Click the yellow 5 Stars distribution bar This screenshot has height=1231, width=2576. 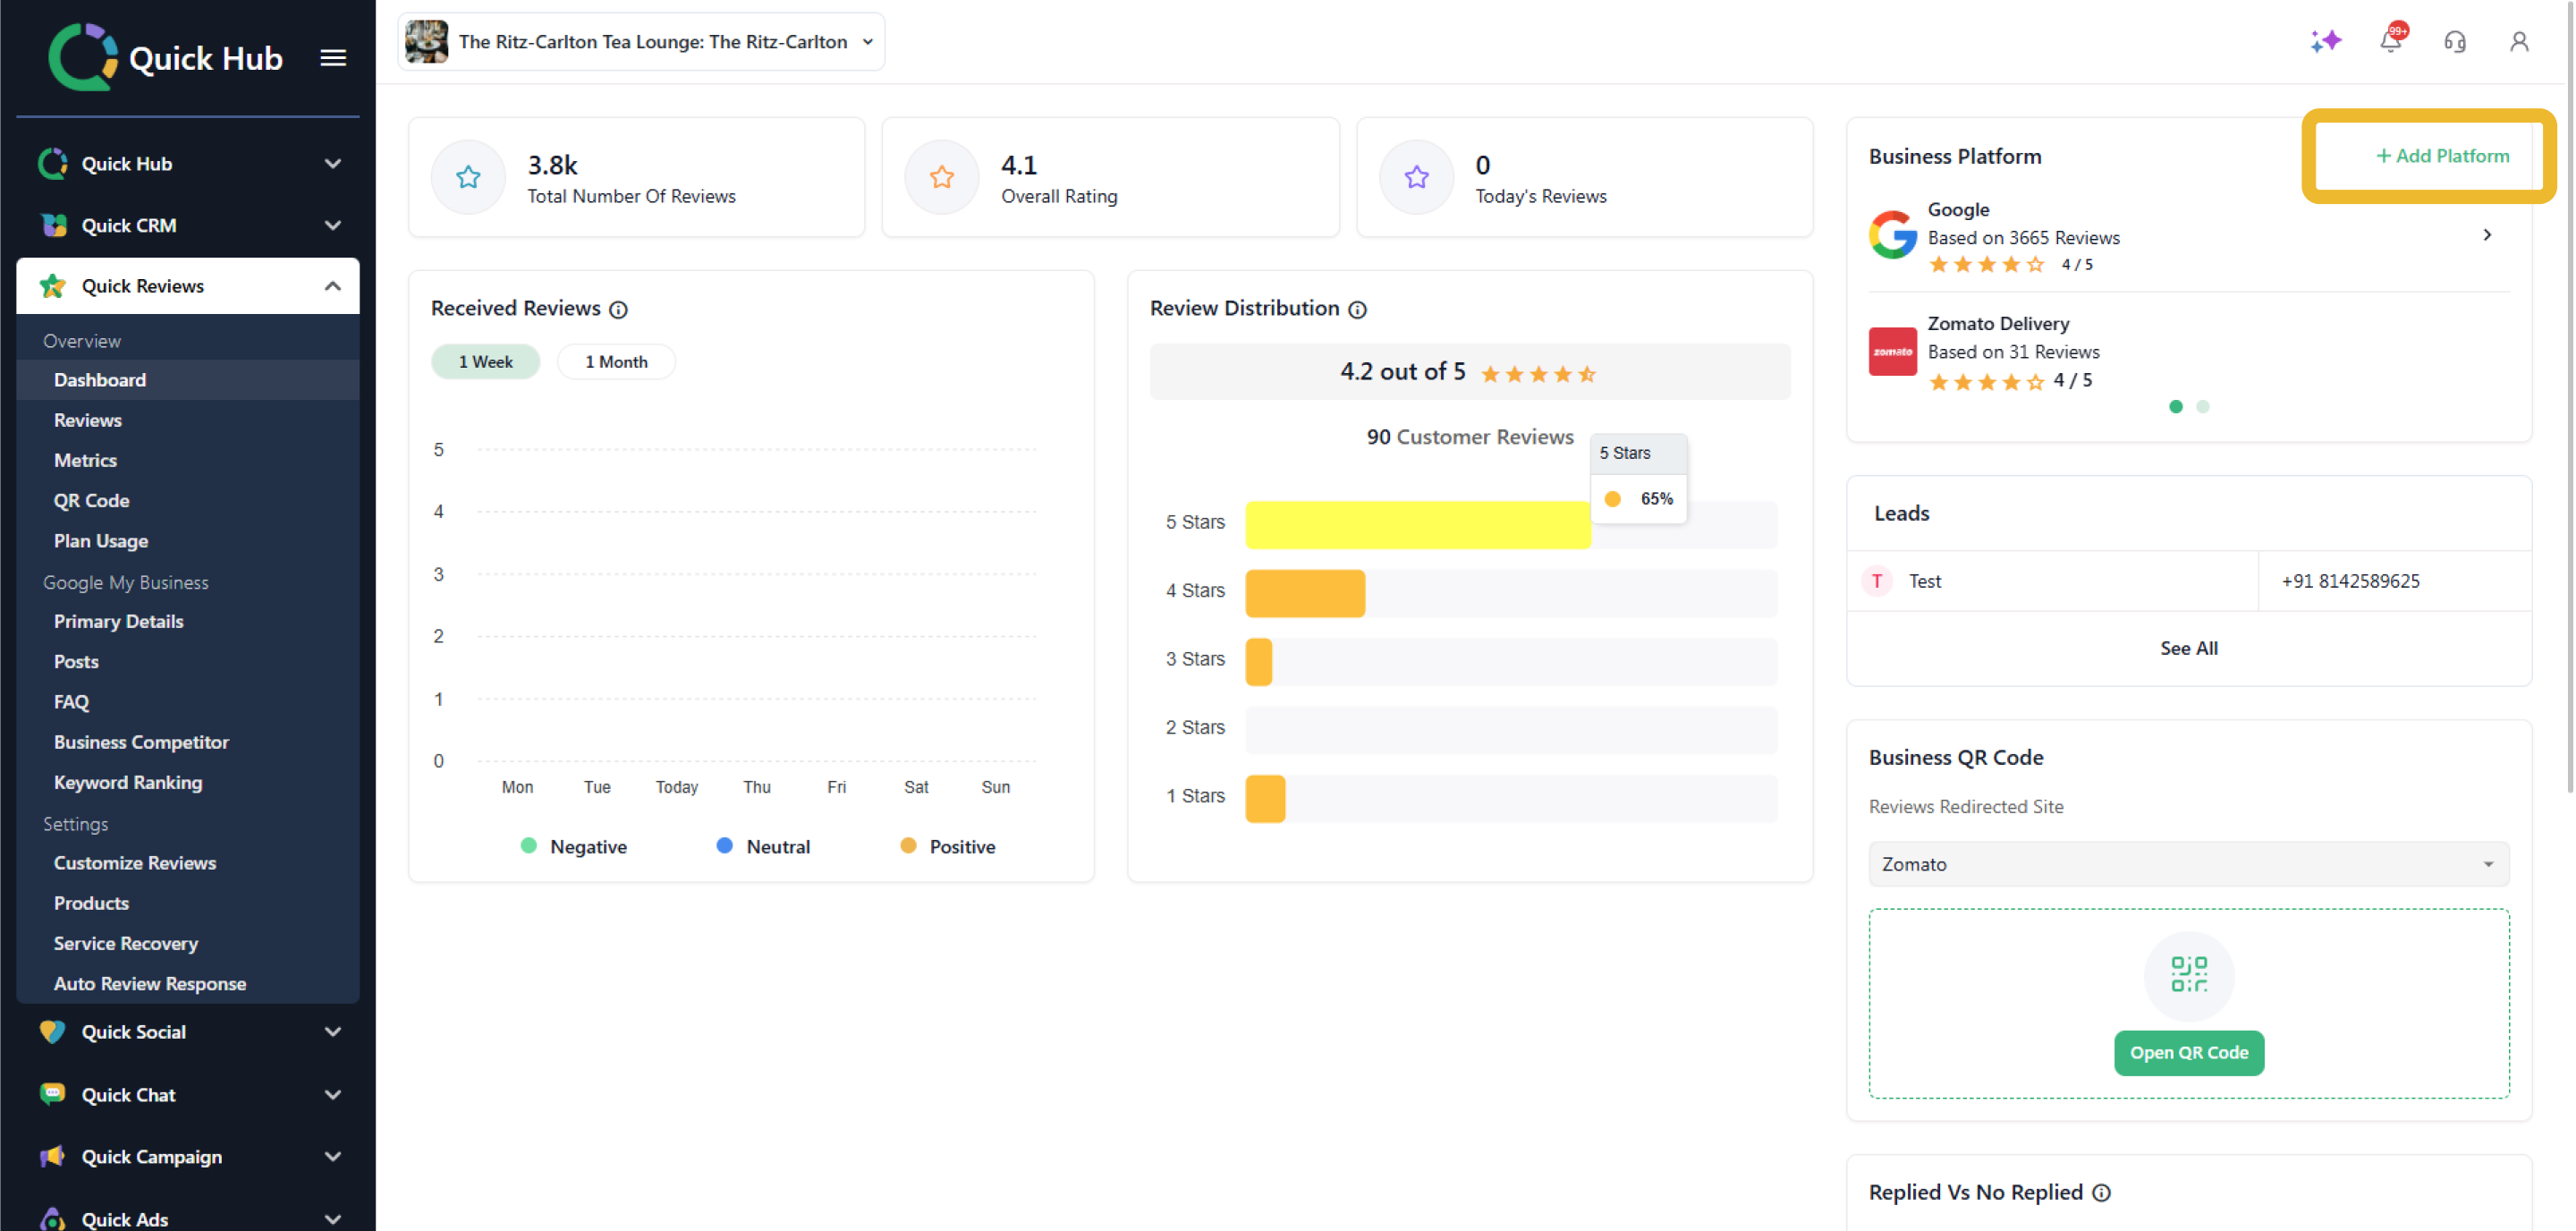click(1417, 524)
